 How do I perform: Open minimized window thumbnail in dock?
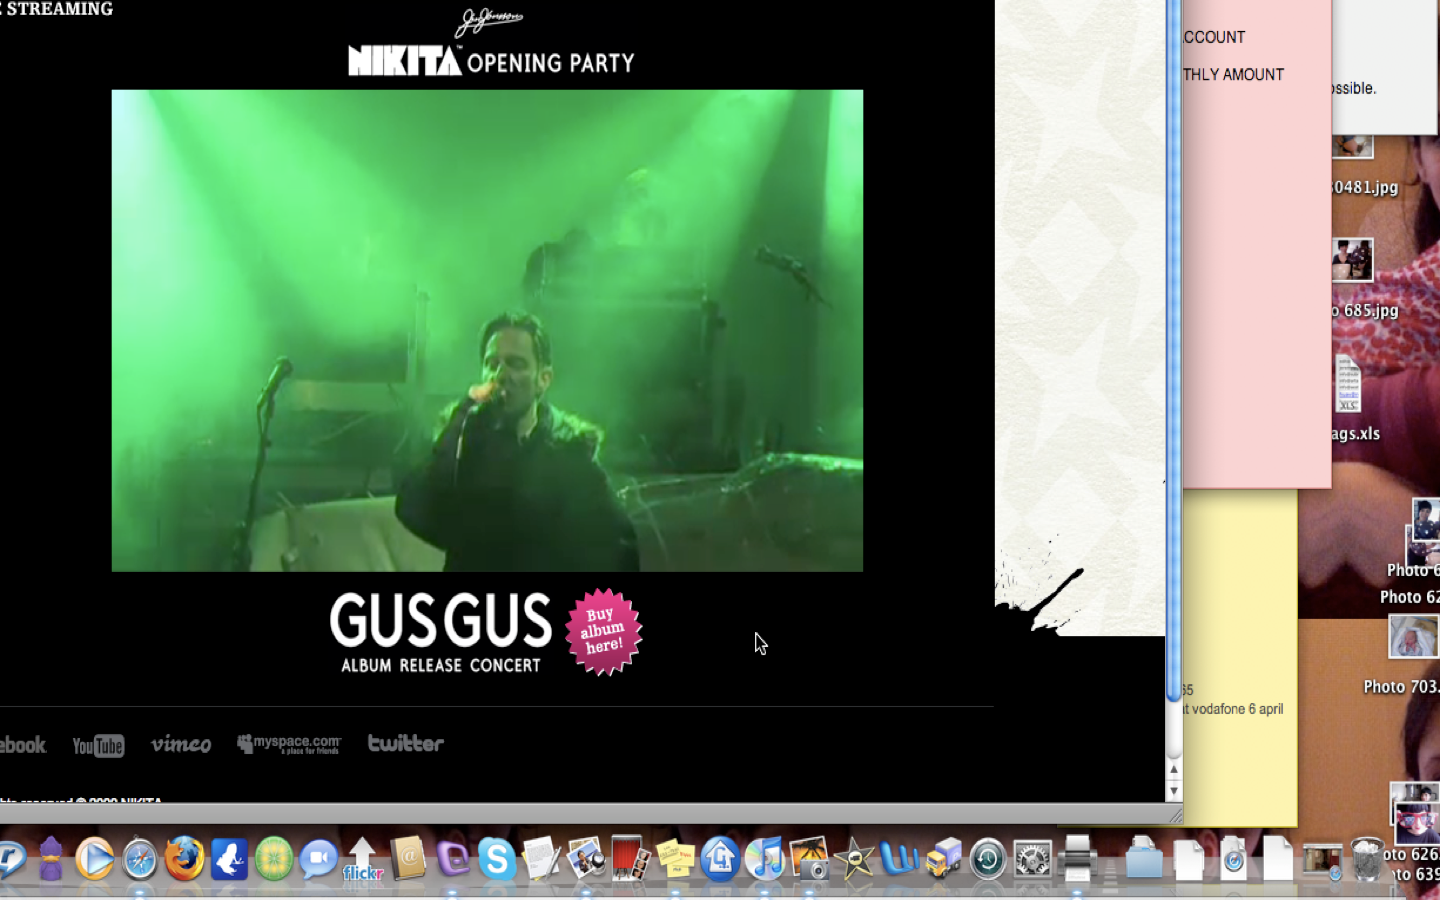click(x=1322, y=860)
